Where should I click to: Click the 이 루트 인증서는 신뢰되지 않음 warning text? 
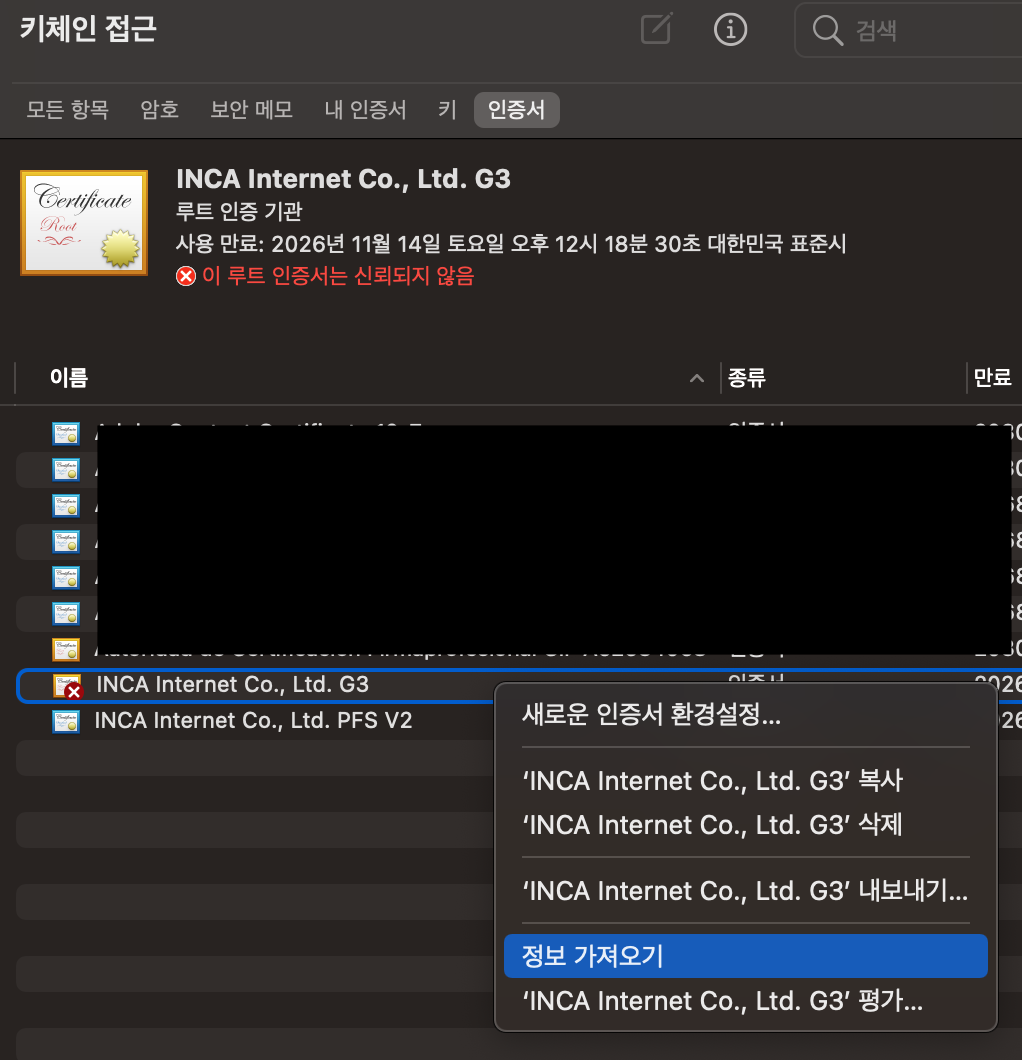[338, 276]
